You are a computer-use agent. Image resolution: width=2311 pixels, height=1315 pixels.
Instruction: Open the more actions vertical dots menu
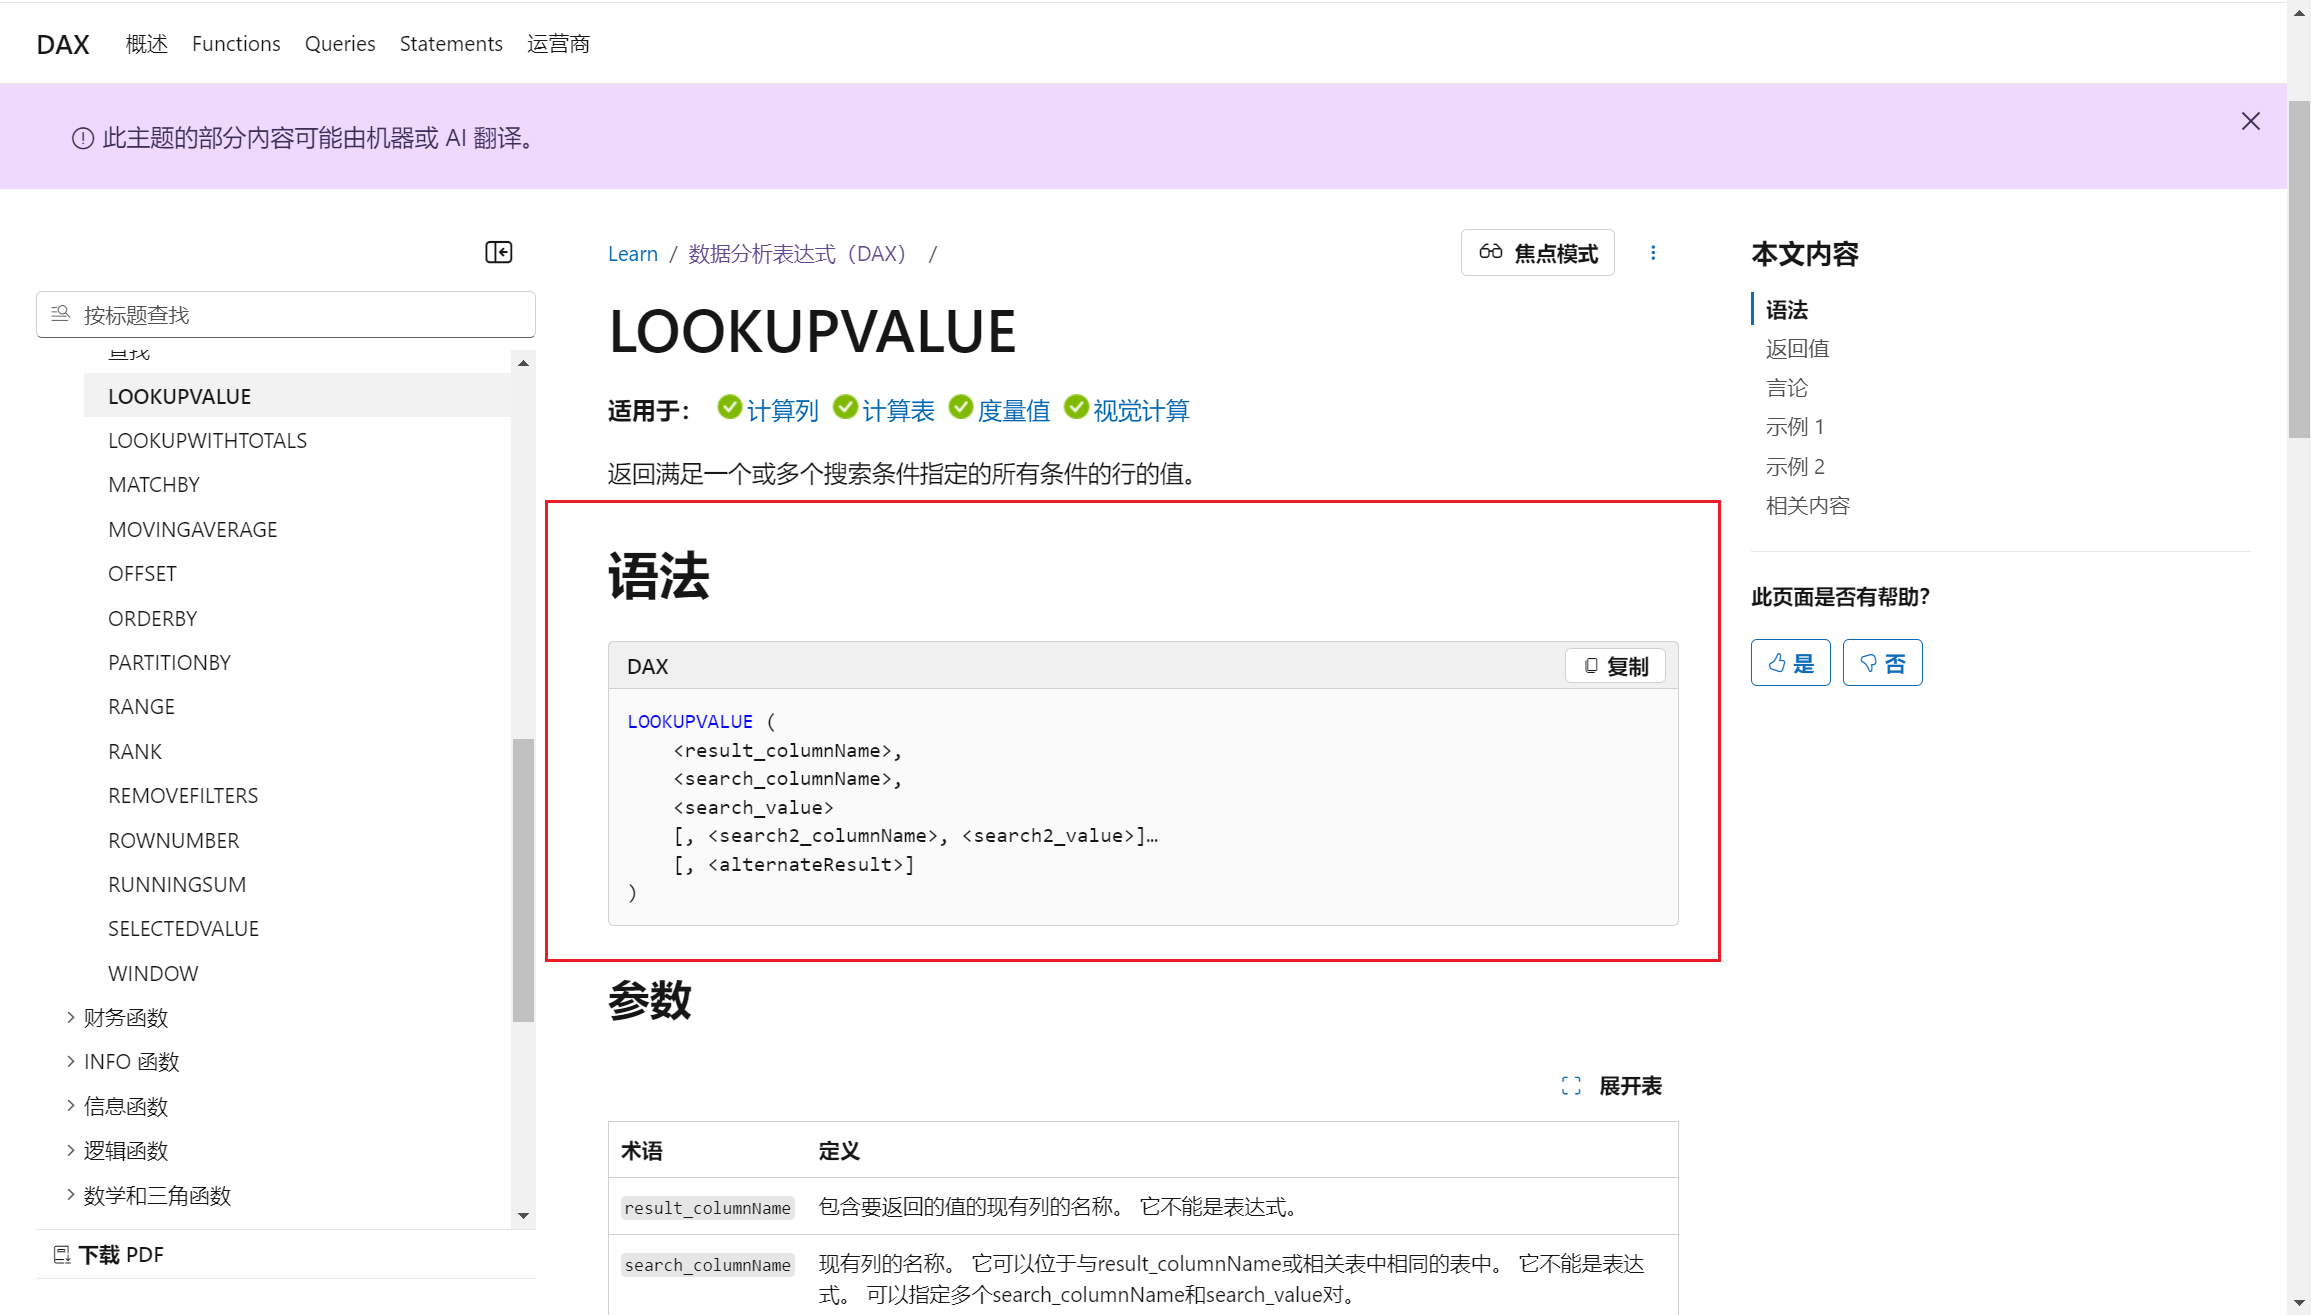point(1653,253)
